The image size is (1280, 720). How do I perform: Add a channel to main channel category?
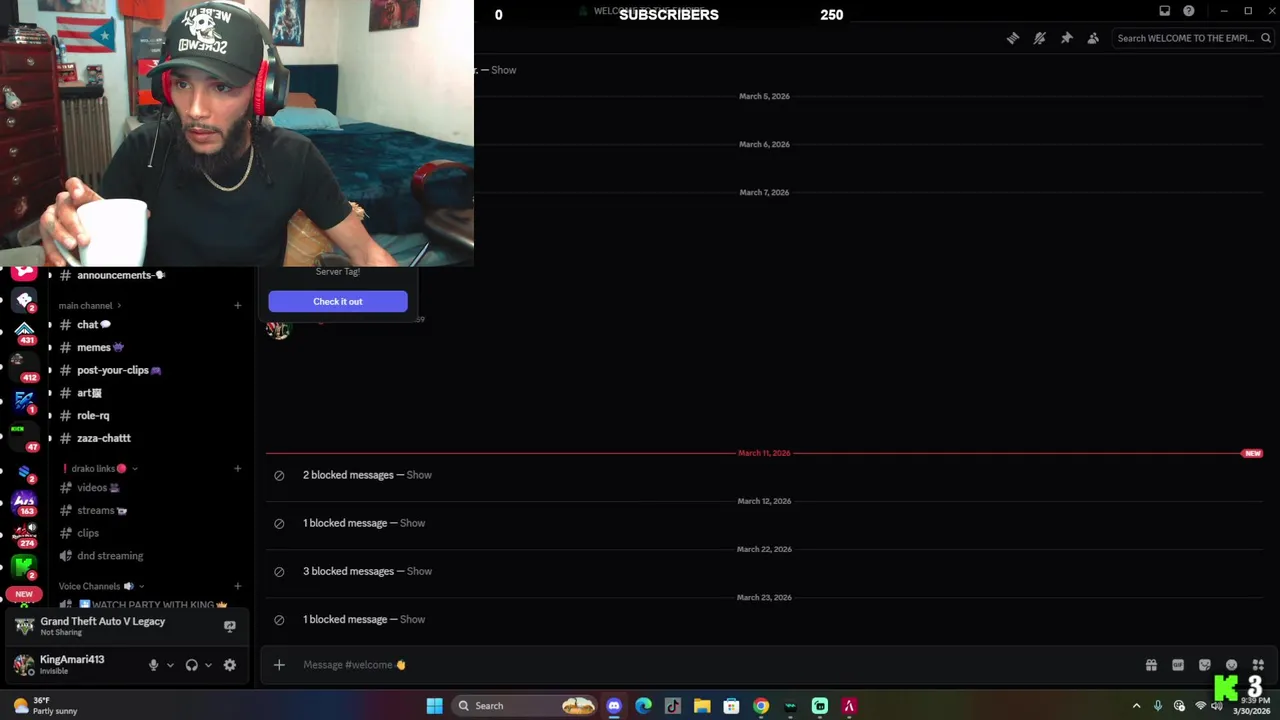click(x=238, y=305)
